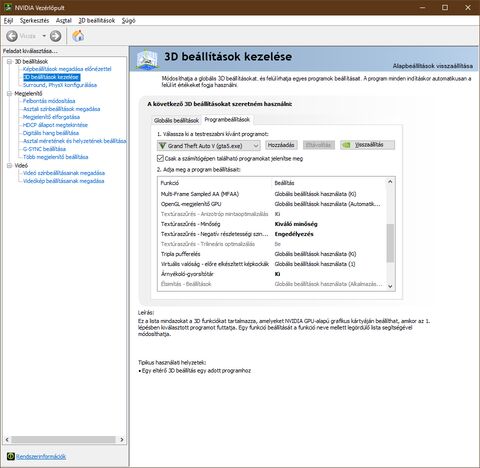This screenshot has height=468, width=480.
Task: Click the Eltávolítás button
Action: (x=318, y=145)
